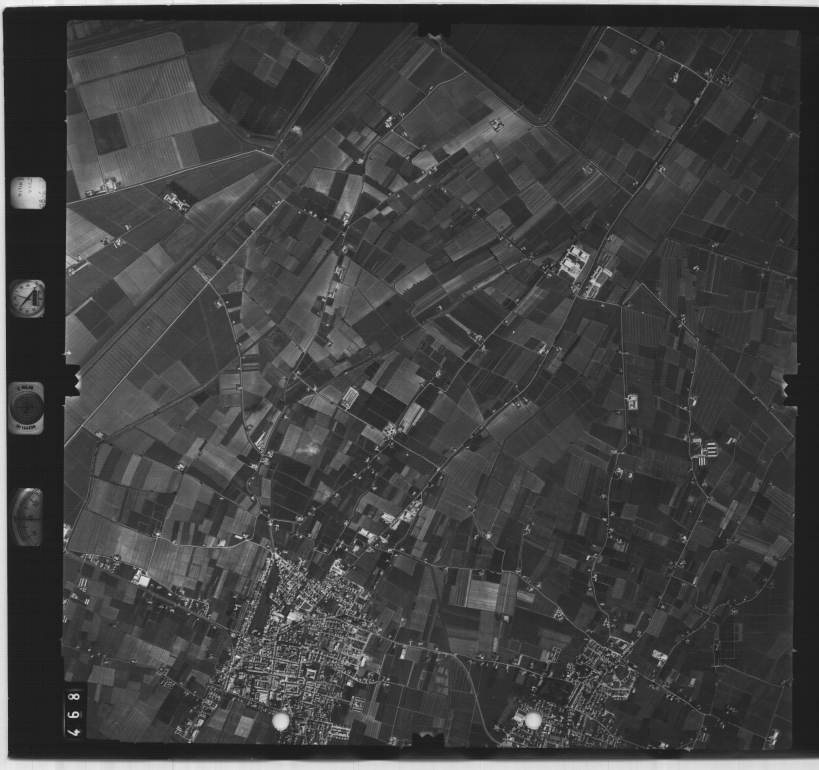The image size is (819, 770).
Task: Click the white circular dot in the right town
Action: 533,720
